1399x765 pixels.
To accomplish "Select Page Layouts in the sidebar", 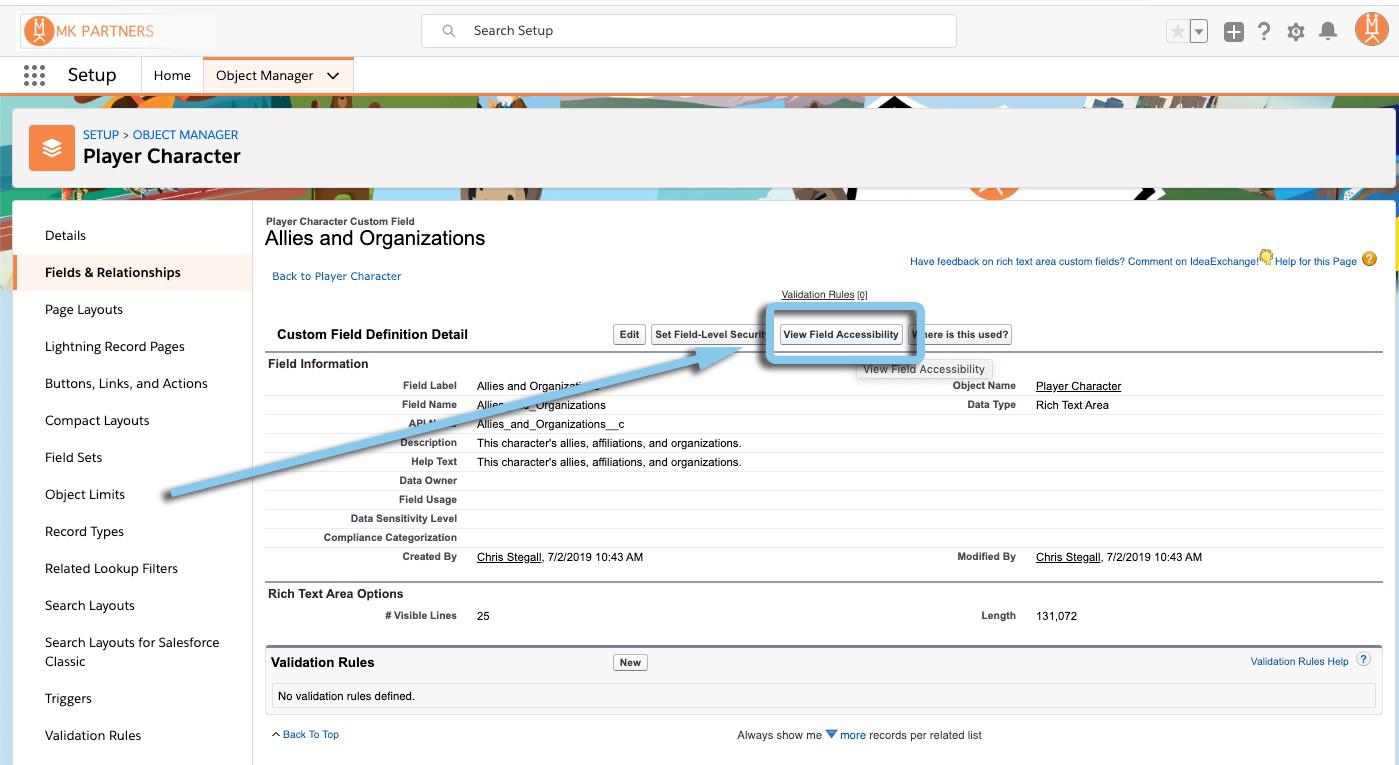I will 84,310.
